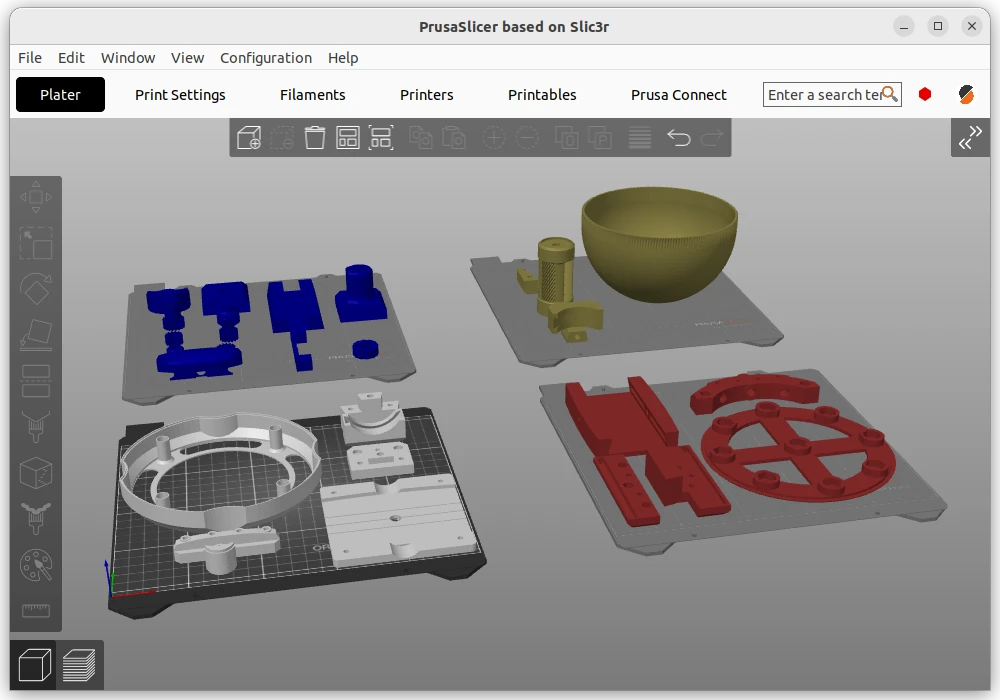Switch to the Print Settings tab
The height and width of the screenshot is (700, 1000).
180,94
